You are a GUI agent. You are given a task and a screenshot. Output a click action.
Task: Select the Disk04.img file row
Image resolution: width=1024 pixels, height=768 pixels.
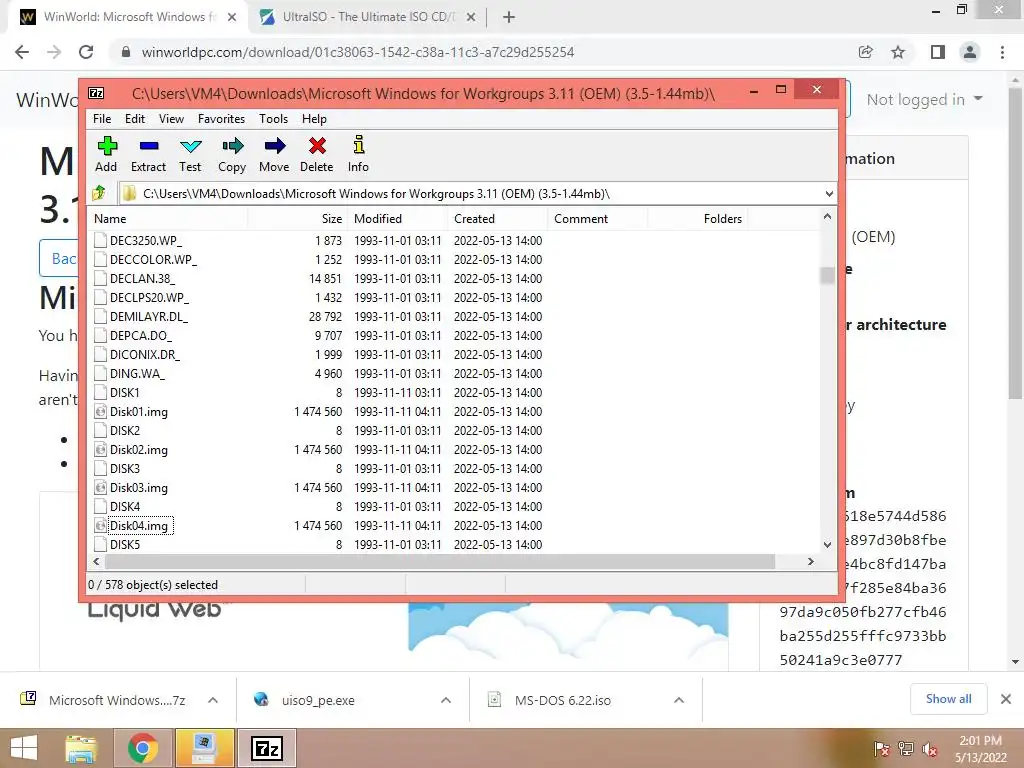click(x=455, y=526)
